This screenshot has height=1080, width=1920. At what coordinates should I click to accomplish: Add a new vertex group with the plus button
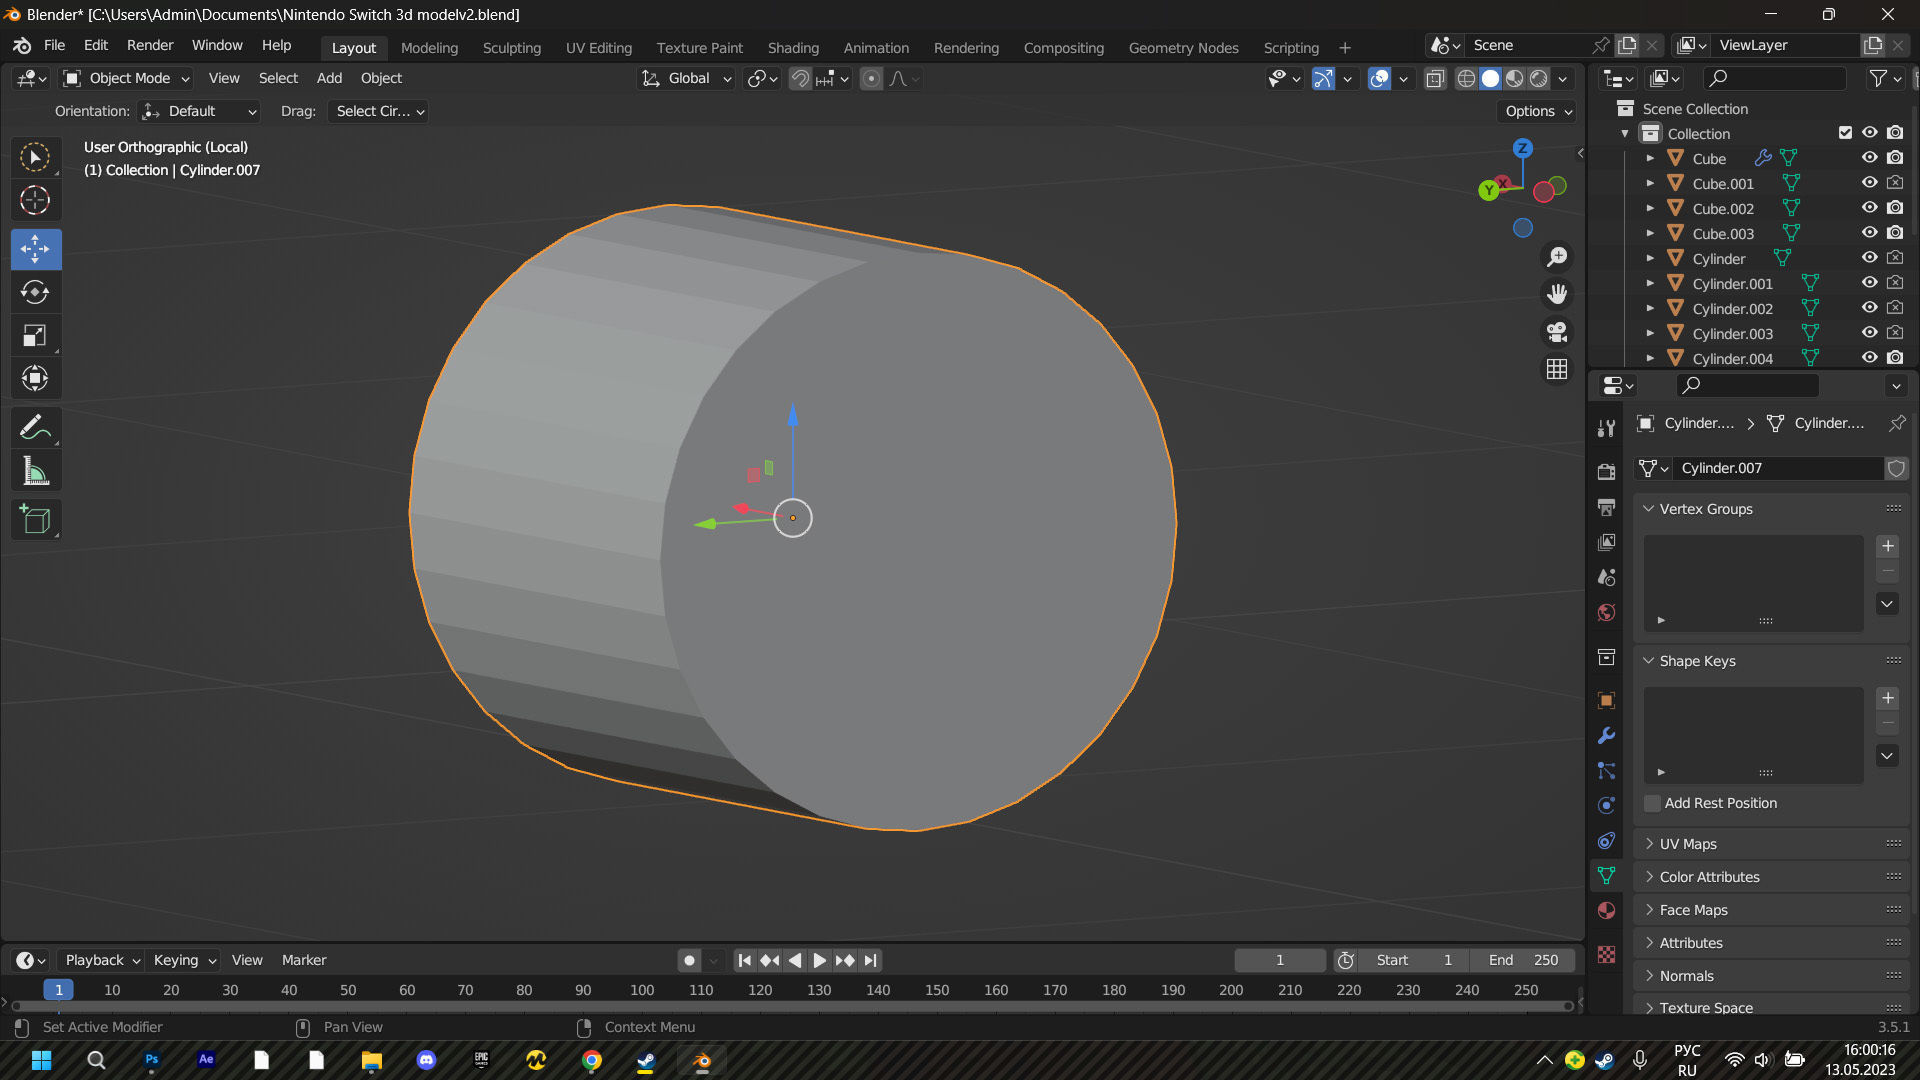[1888, 546]
